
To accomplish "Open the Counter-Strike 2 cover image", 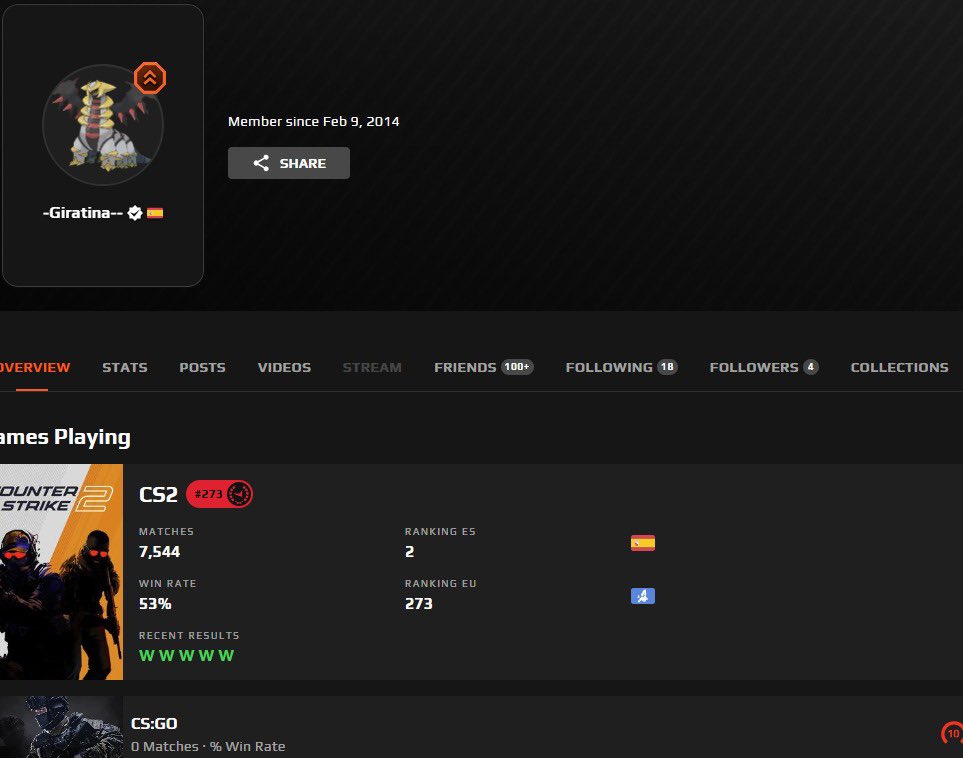I will coord(61,572).
